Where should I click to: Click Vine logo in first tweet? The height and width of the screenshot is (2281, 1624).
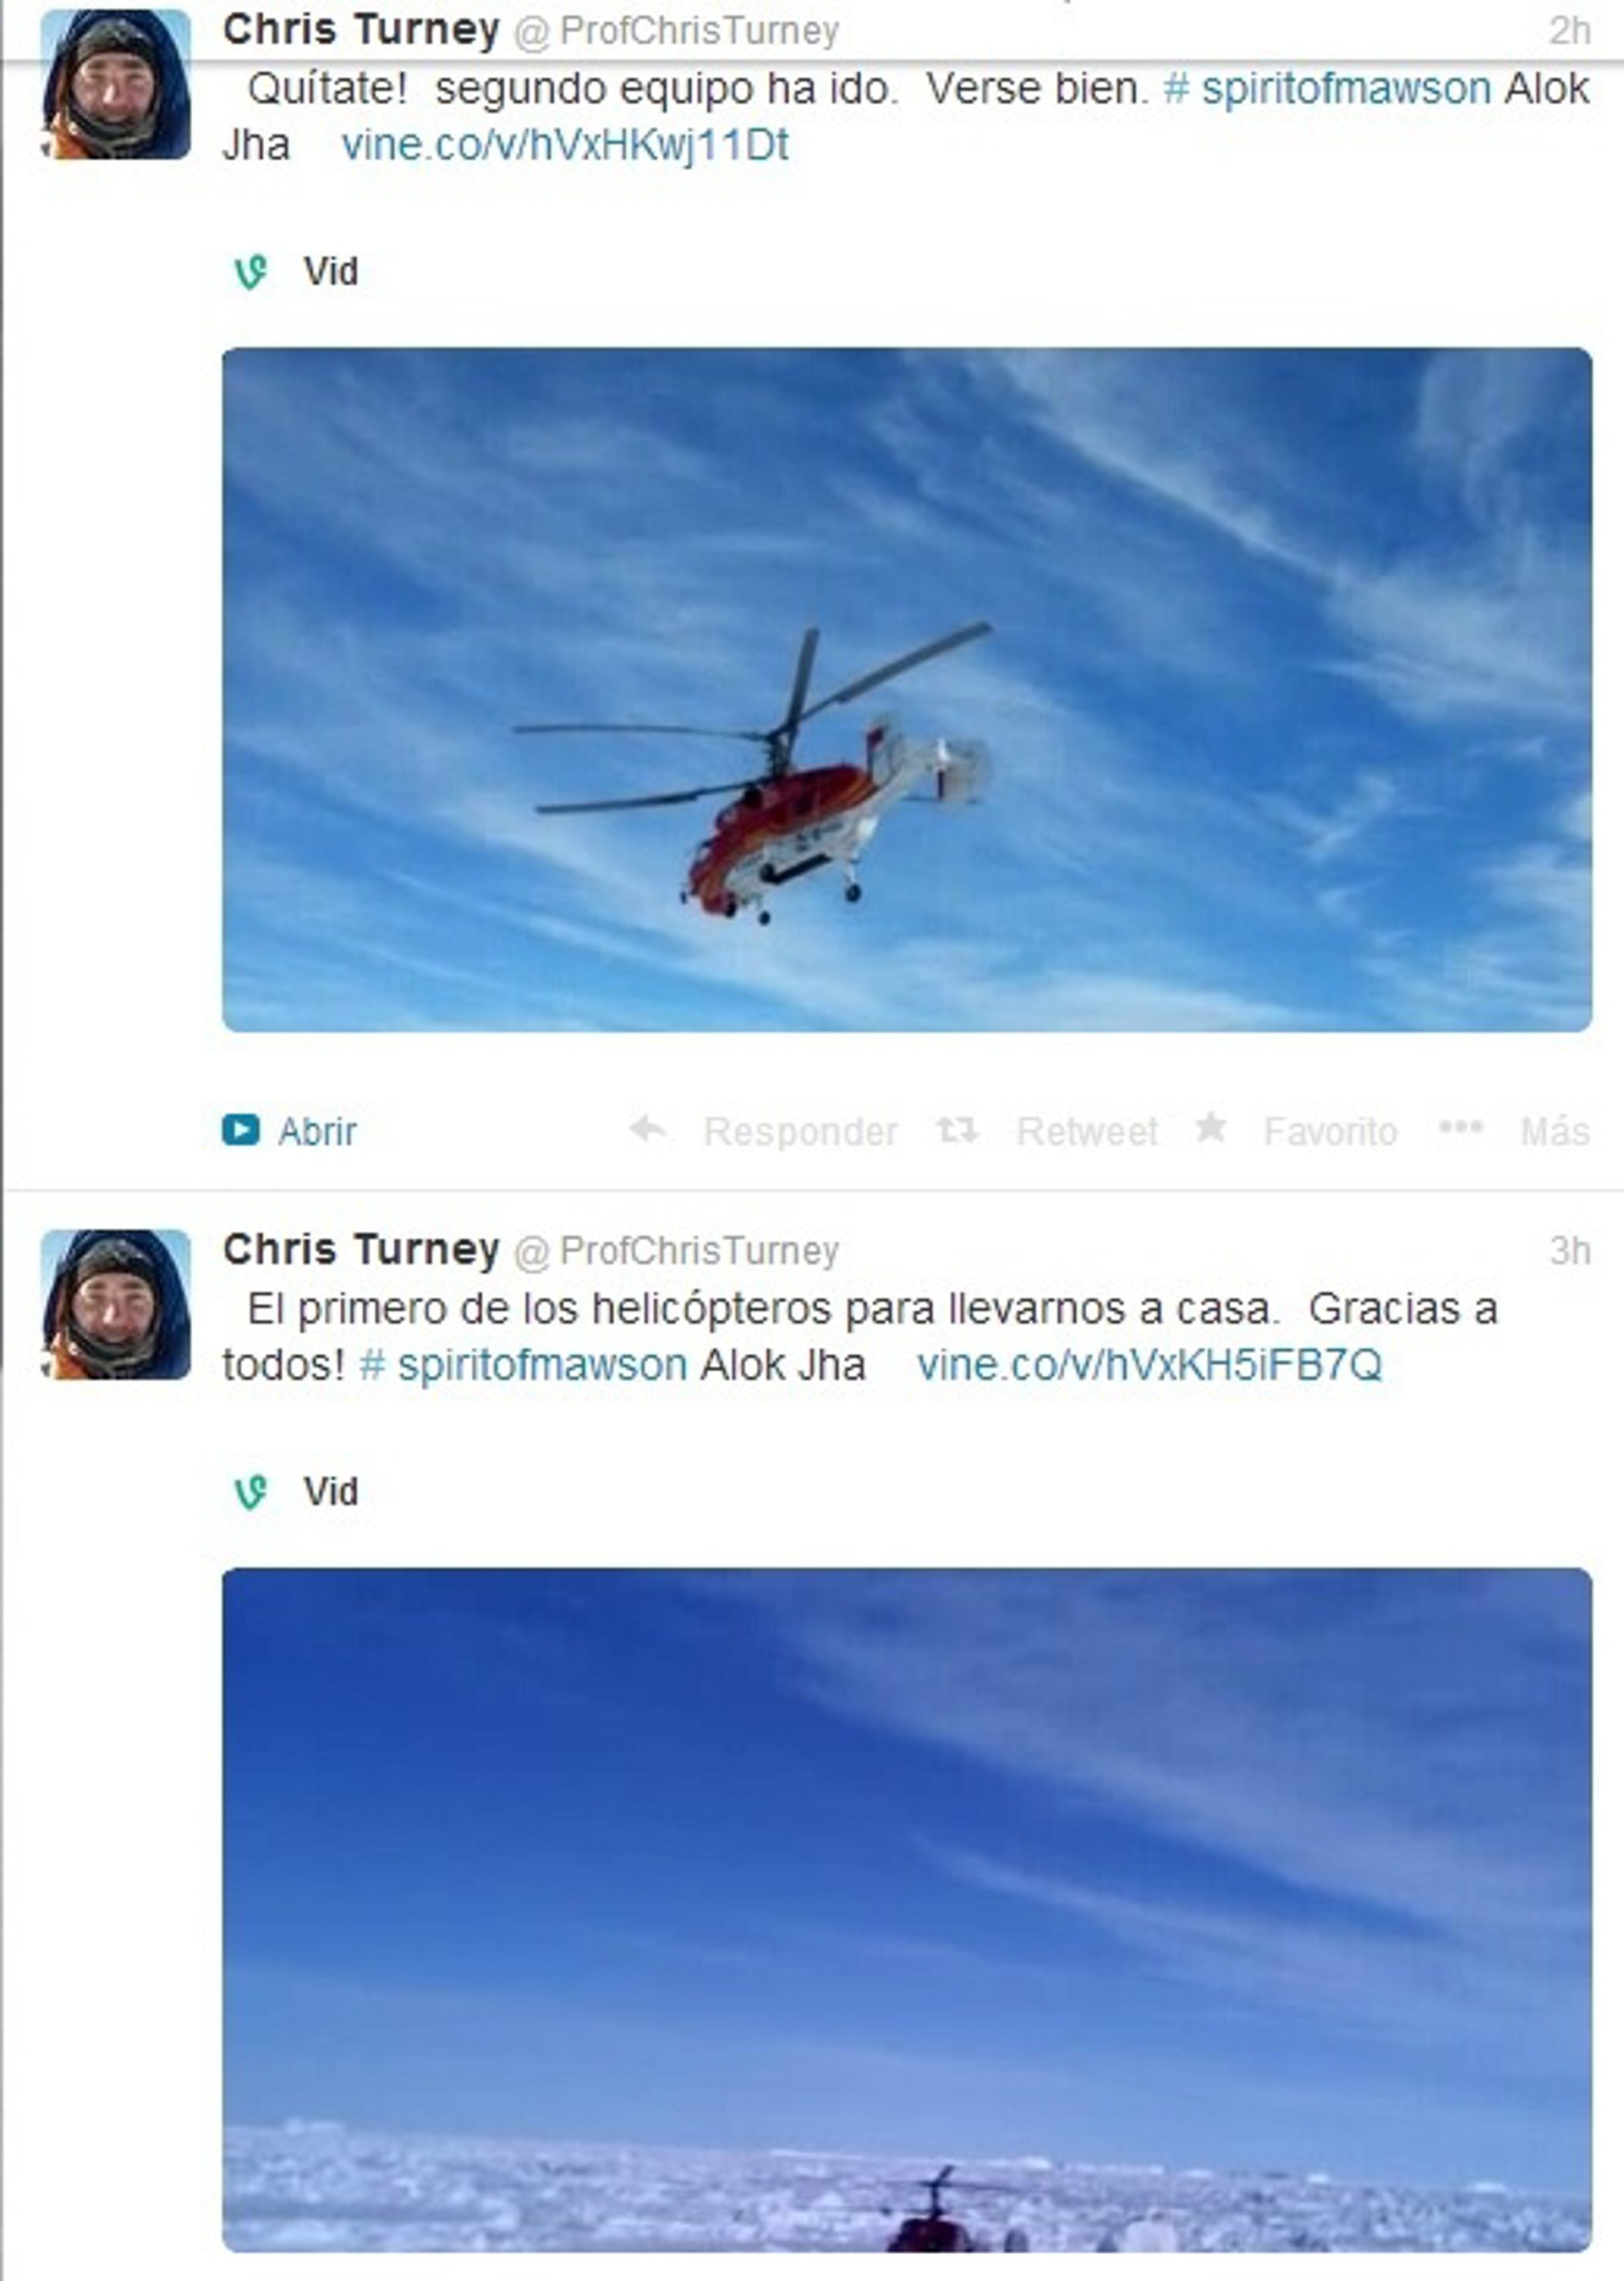pyautogui.click(x=251, y=272)
